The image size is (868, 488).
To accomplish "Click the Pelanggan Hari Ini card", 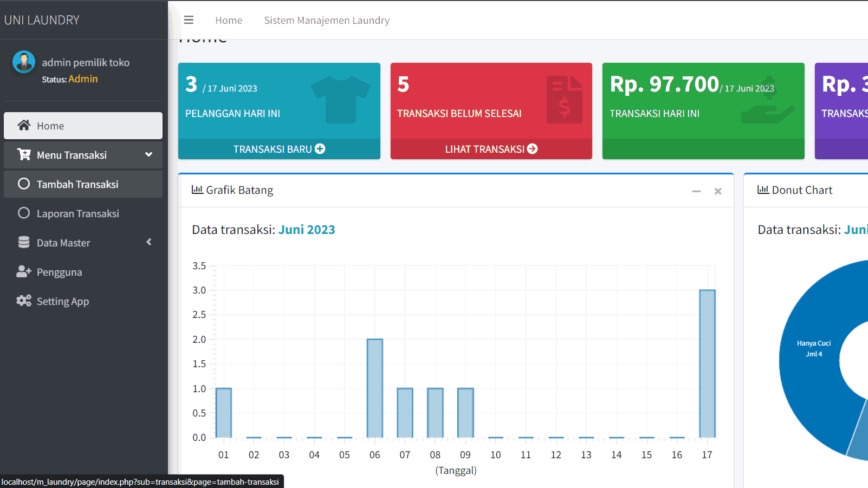I will point(279,111).
